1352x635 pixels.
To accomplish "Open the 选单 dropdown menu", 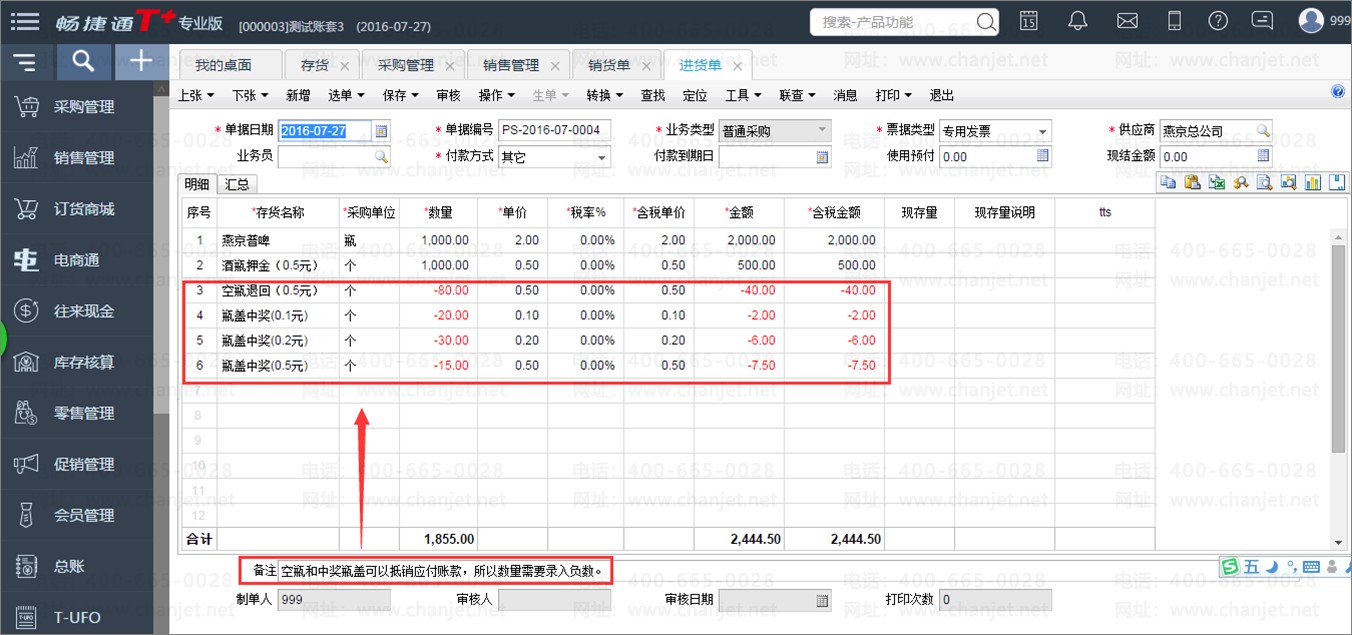I will tap(346, 95).
